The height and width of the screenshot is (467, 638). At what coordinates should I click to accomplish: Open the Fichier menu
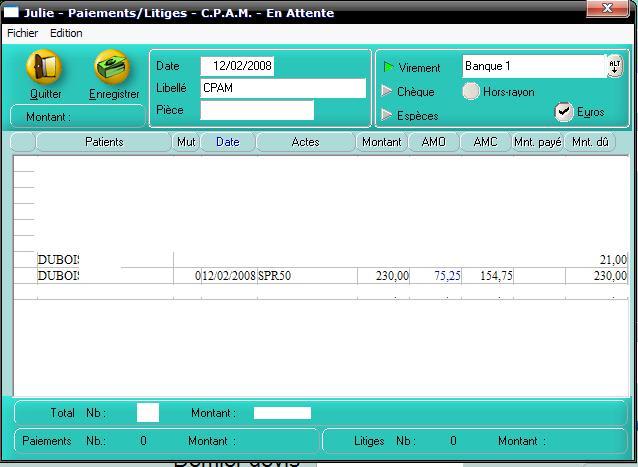pyautogui.click(x=22, y=33)
